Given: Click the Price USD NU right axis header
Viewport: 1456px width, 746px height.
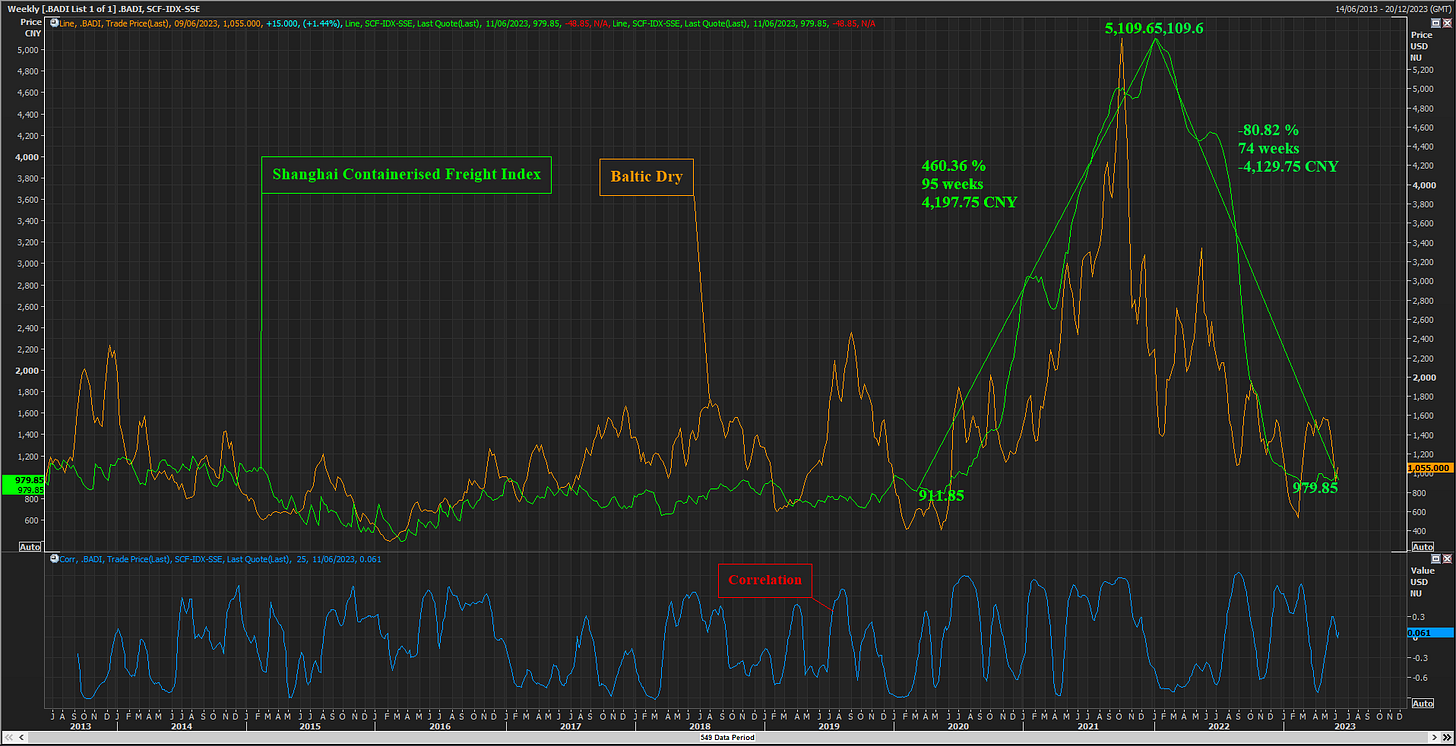Looking at the screenshot, I should point(1422,45).
